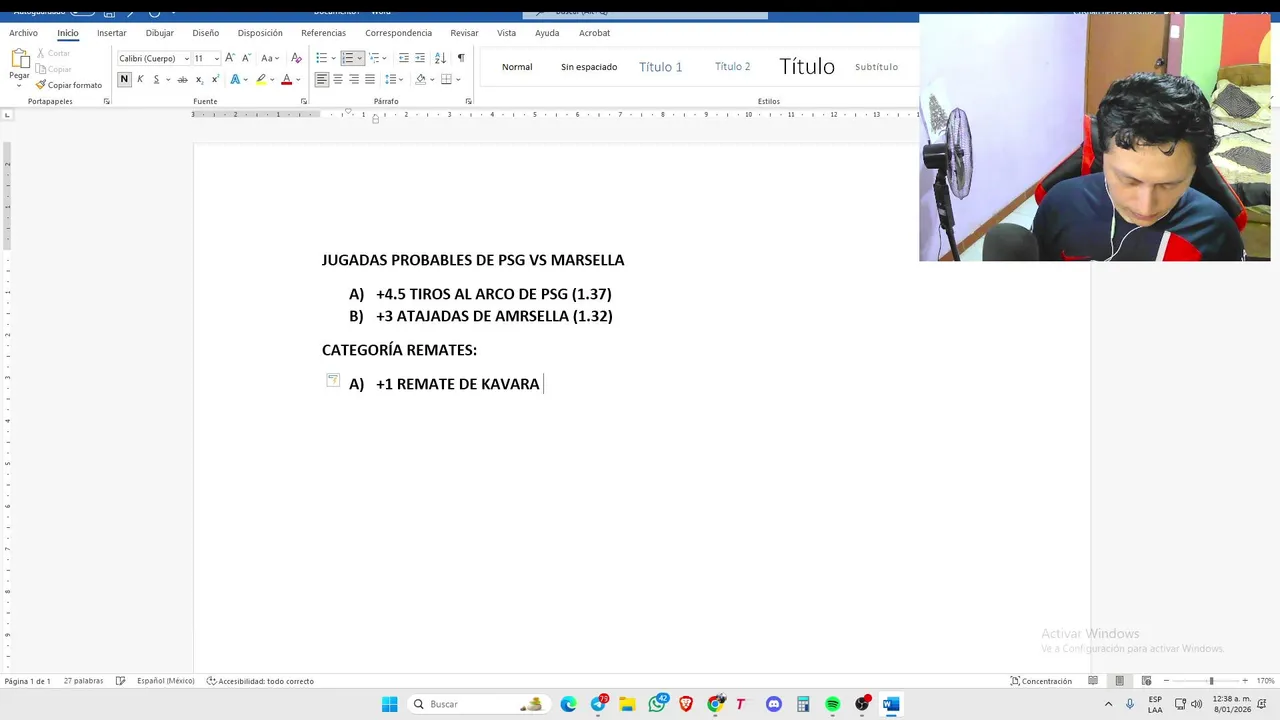Toggle subscript formatting
The height and width of the screenshot is (720, 1280).
click(x=199, y=79)
